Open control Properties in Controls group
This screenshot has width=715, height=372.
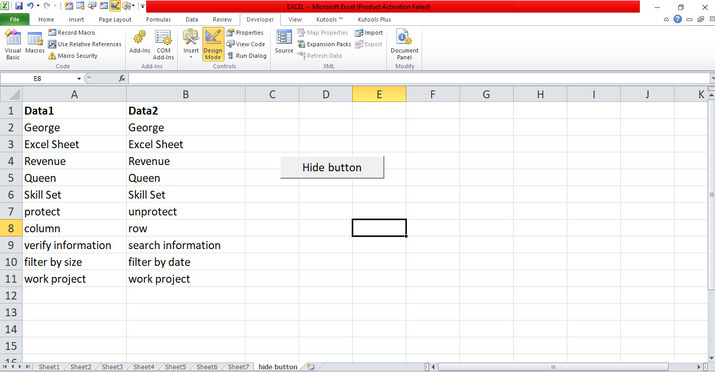tap(245, 32)
